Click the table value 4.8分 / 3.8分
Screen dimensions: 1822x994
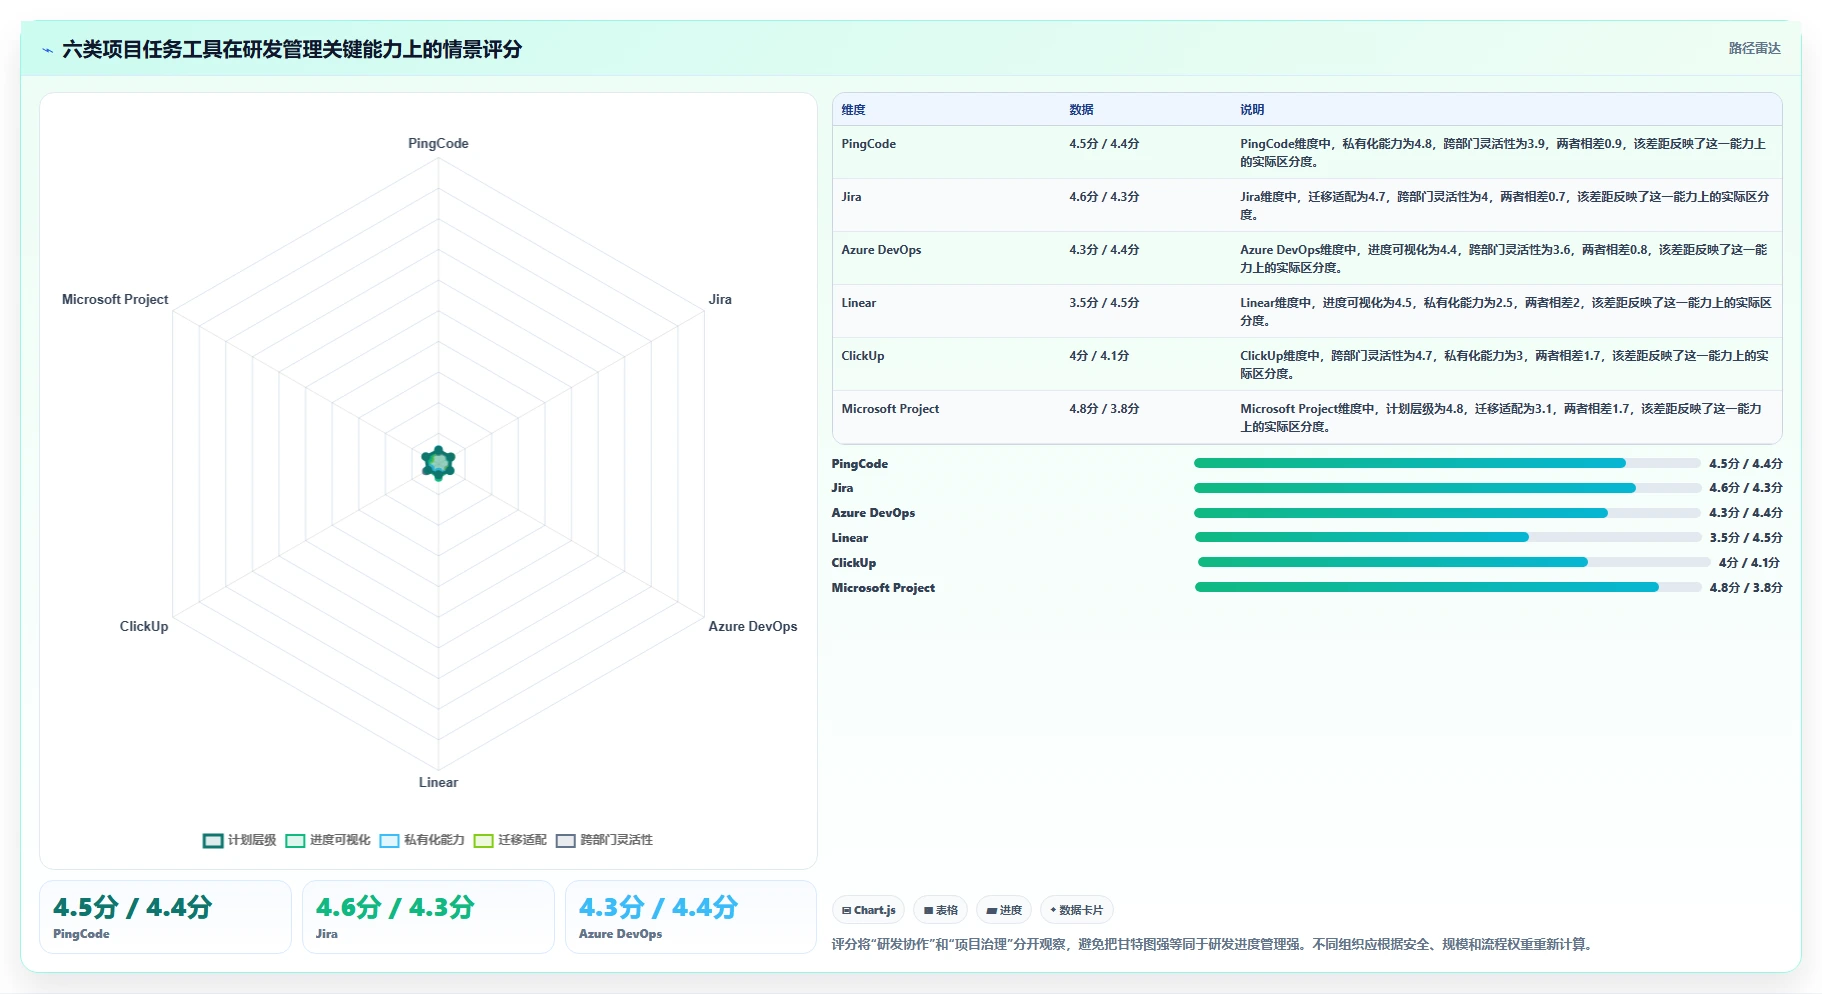(1104, 409)
